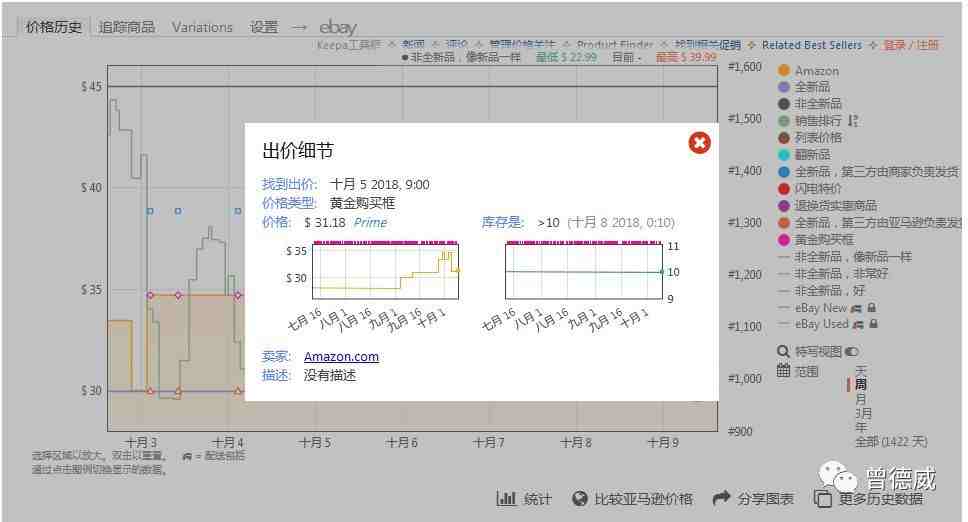Screen dimensions: 968x522
Task: Click the price mini-chart in the popup
Action: [386, 271]
